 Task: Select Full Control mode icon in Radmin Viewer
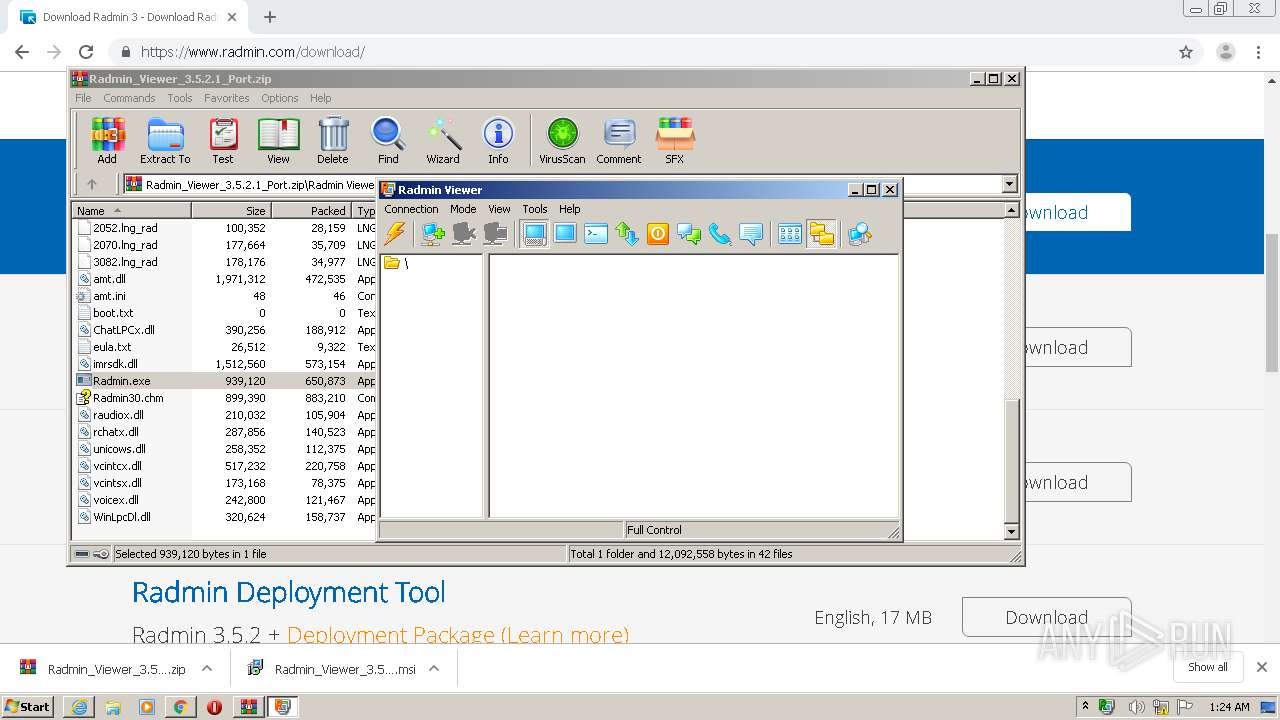[x=534, y=234]
